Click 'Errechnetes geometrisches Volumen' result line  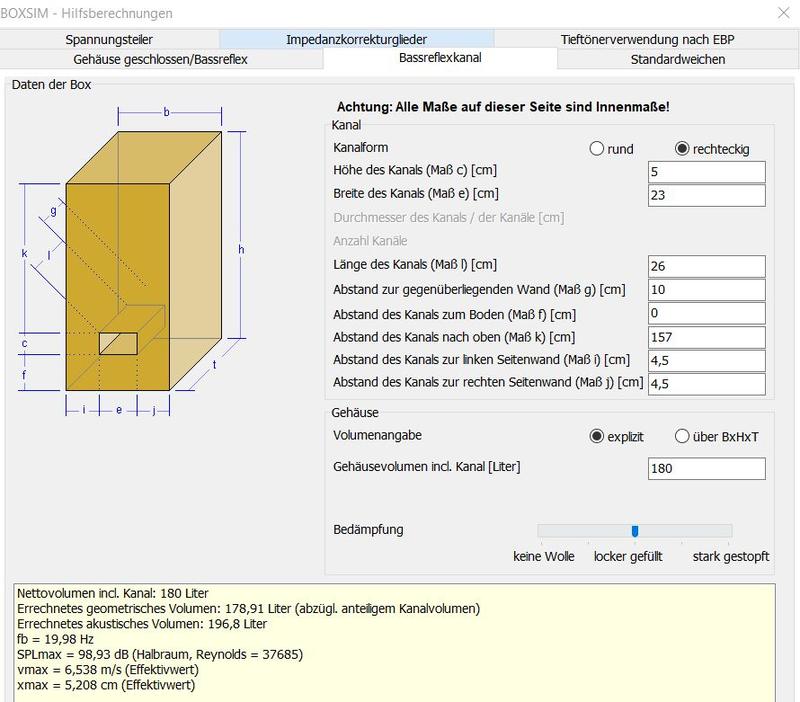click(x=248, y=609)
